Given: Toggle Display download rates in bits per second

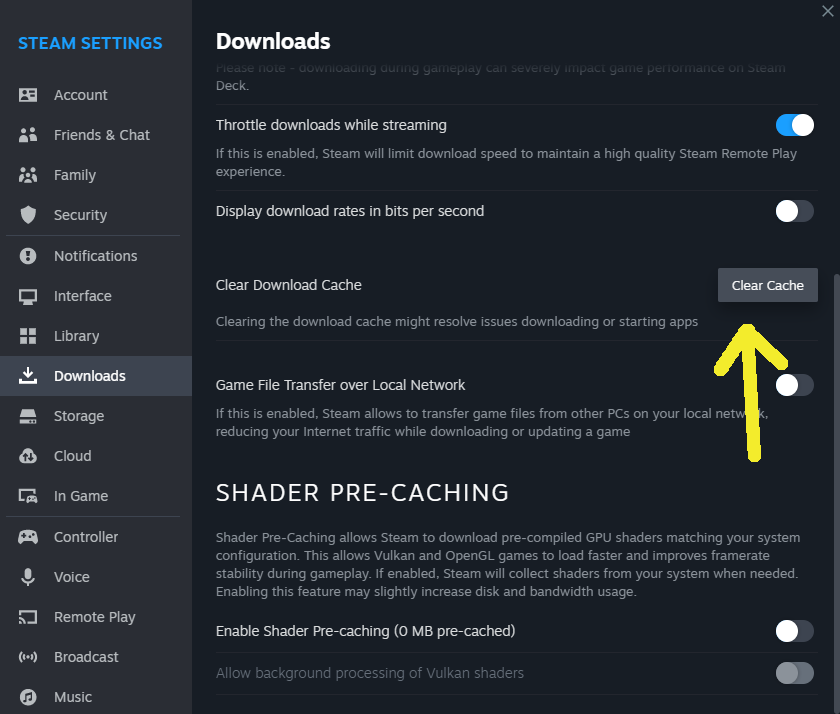Looking at the screenshot, I should point(795,211).
